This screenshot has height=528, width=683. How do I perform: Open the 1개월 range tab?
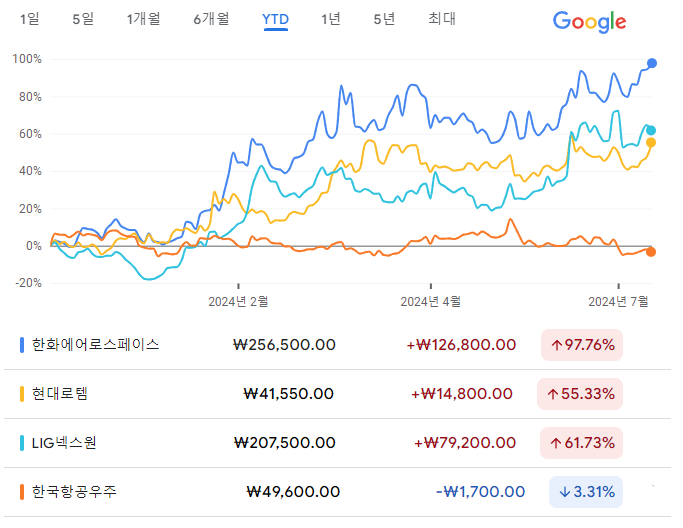143,19
